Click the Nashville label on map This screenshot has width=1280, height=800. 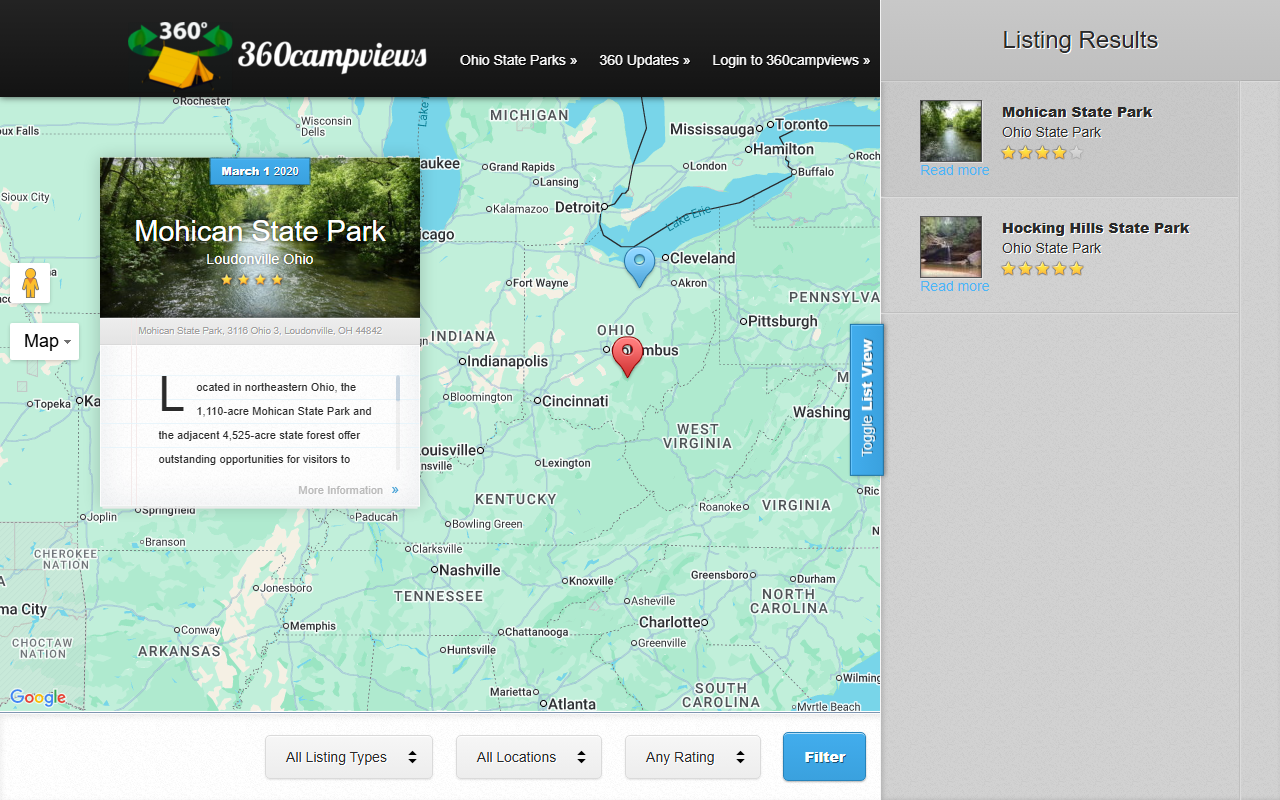pos(470,570)
